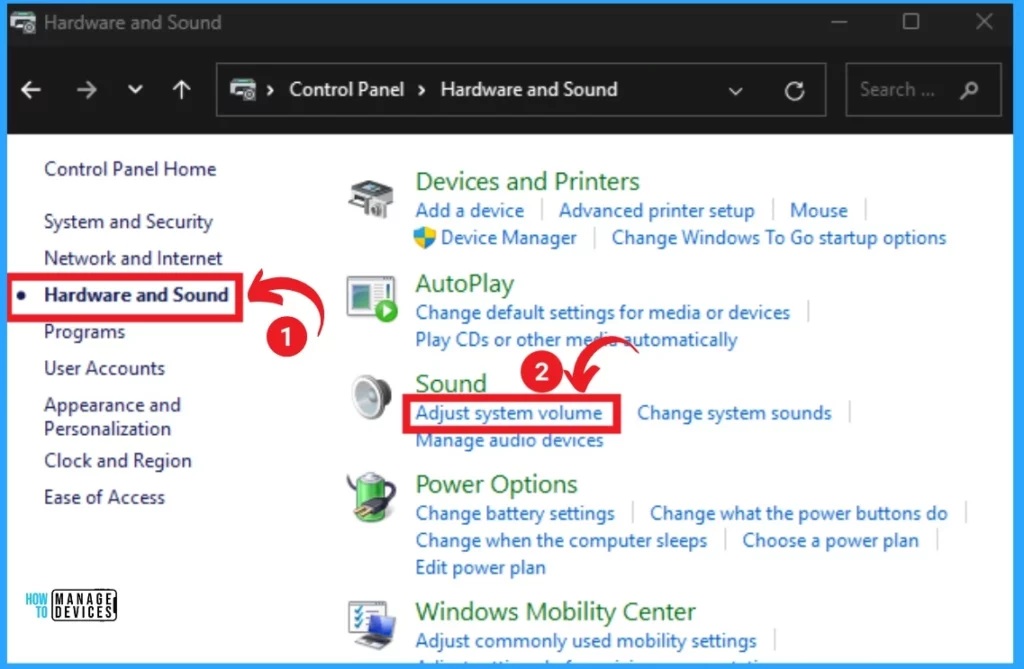Click the Control Panel icon in address bar
The width and height of the screenshot is (1024, 669).
click(x=243, y=89)
